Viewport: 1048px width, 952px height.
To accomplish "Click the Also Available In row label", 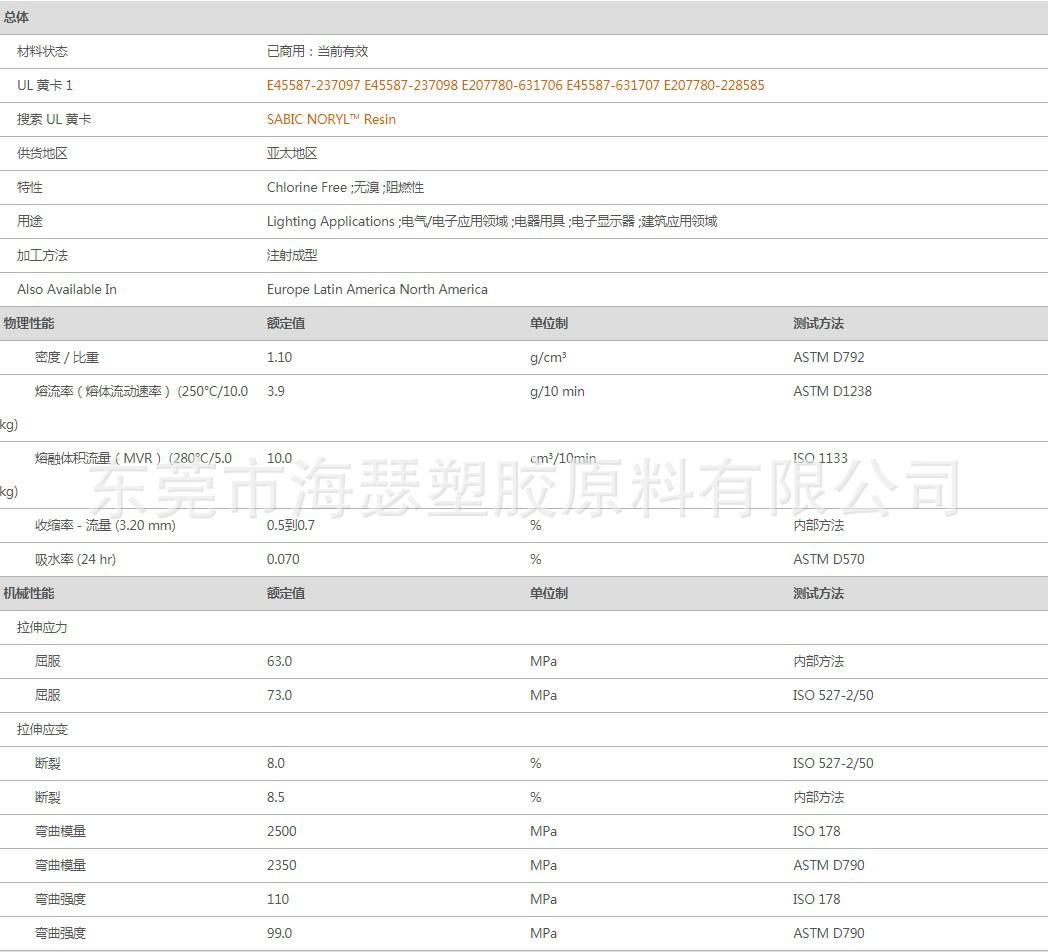I will pos(67,290).
